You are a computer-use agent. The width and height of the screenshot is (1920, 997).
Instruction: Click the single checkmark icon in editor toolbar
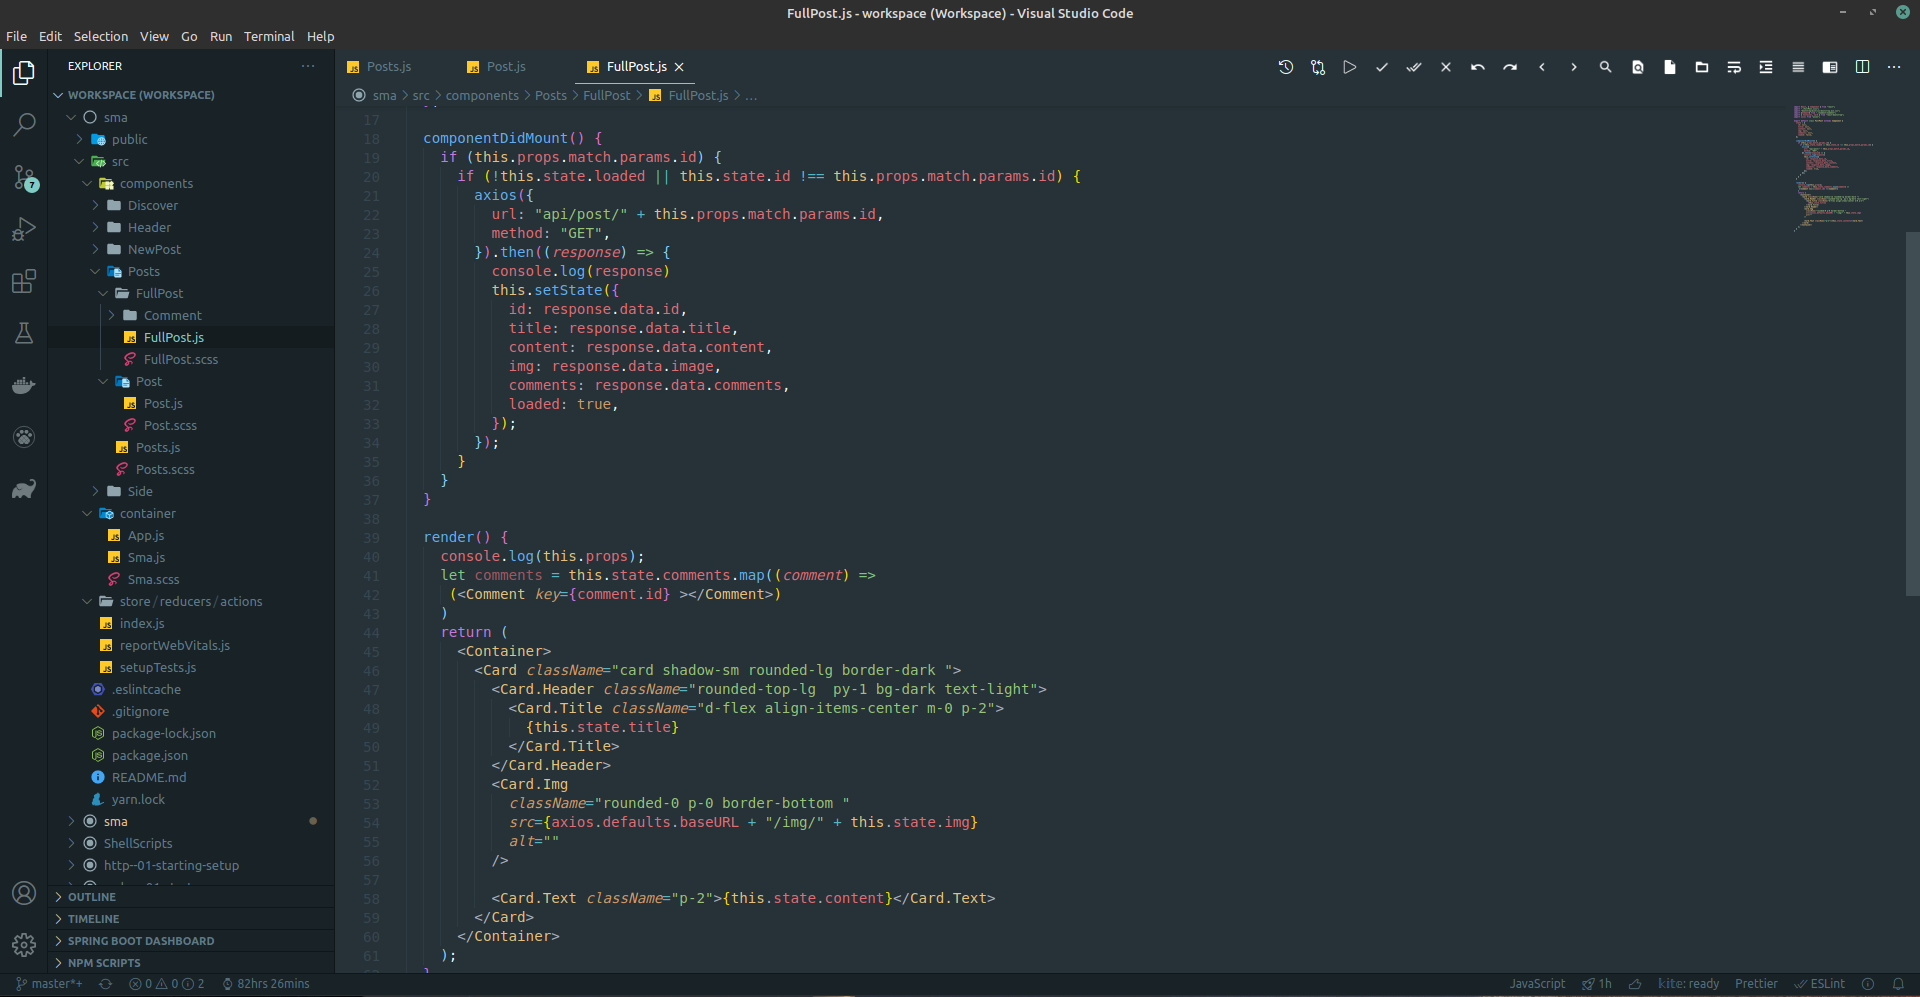pos(1382,67)
